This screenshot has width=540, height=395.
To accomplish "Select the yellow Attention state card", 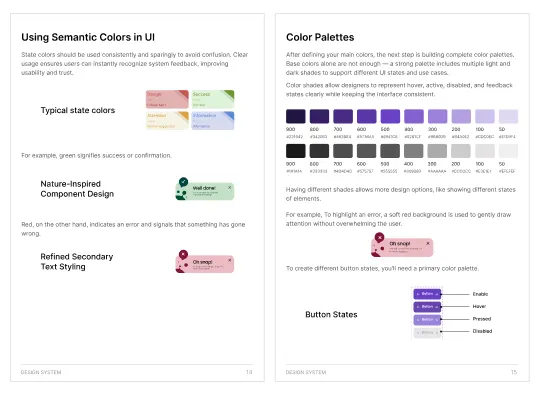I will (167, 120).
